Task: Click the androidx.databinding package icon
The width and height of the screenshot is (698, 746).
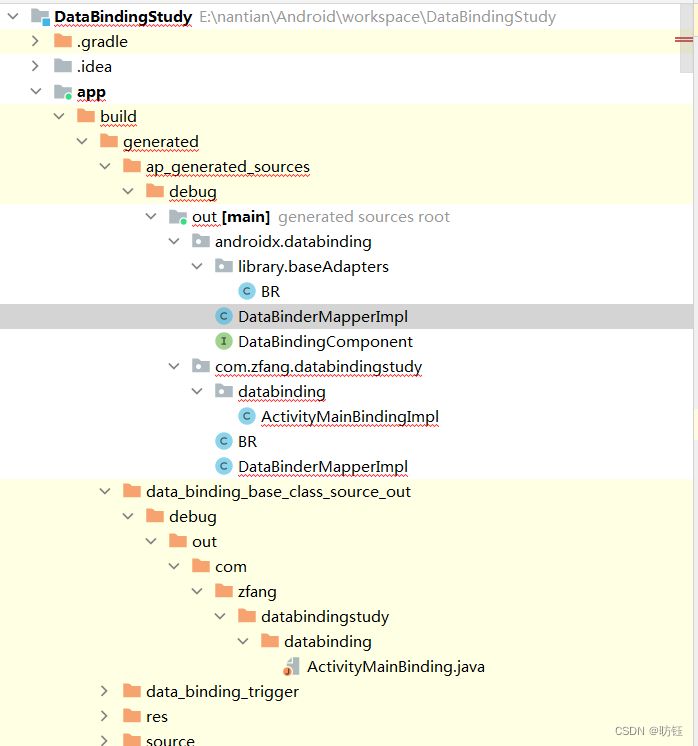Action: (200, 242)
